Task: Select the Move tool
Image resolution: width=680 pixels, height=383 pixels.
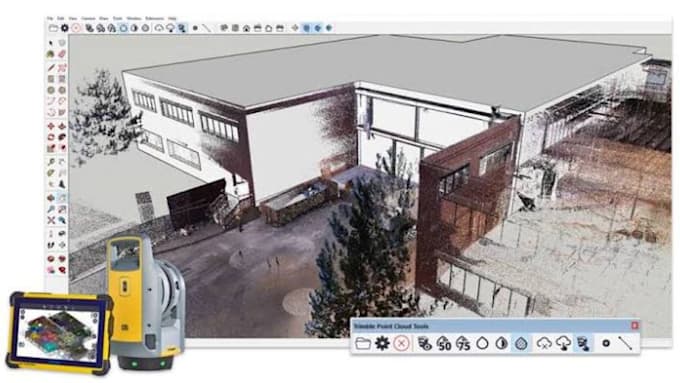Action: coord(51,126)
